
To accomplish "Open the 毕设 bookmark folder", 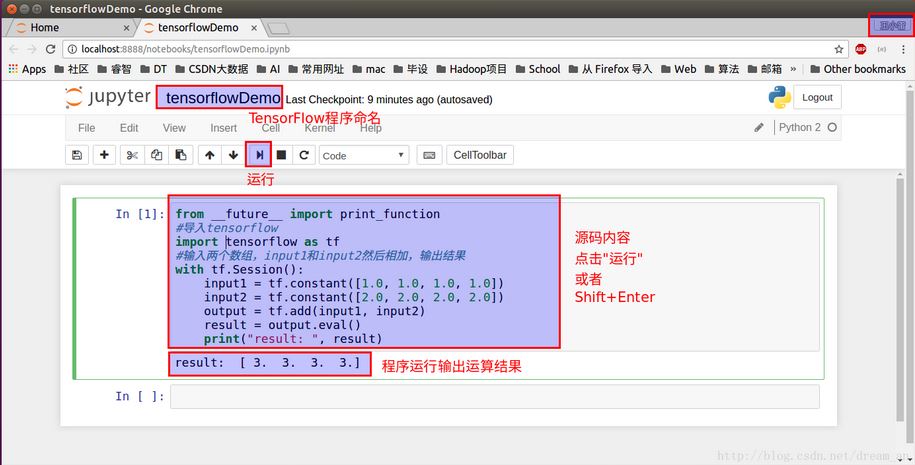I will [x=410, y=69].
